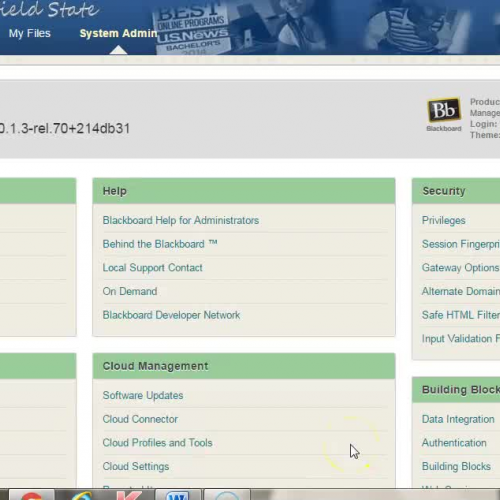Viewport: 500px width, 500px height.
Task: Open Internet Explorer from the taskbar
Action: point(82,495)
